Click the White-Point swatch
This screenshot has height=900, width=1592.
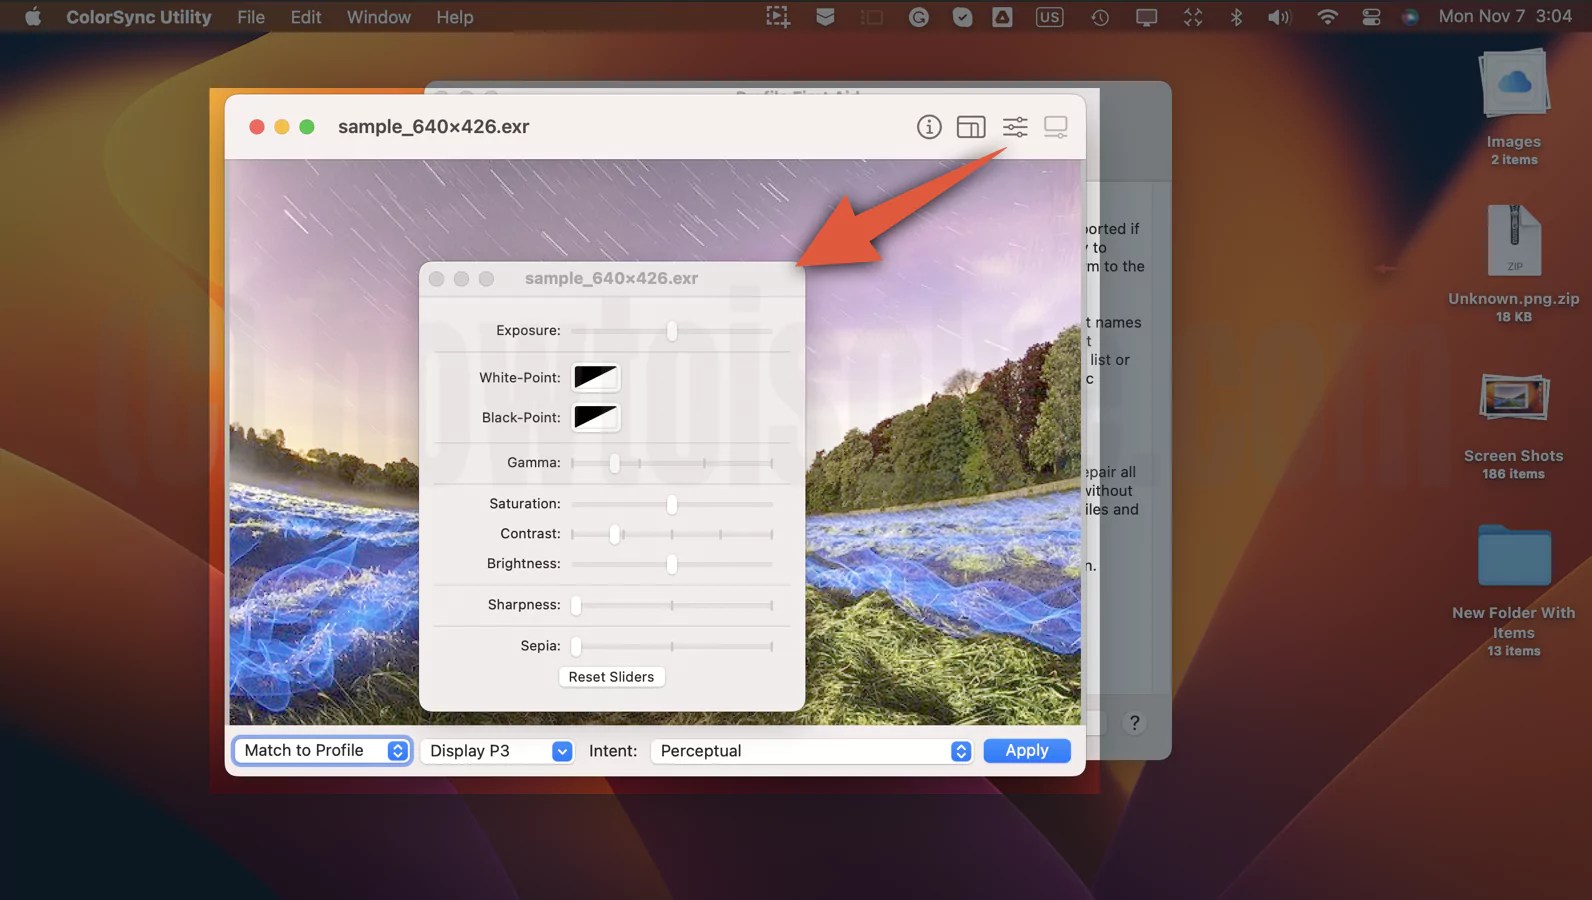[x=596, y=377]
